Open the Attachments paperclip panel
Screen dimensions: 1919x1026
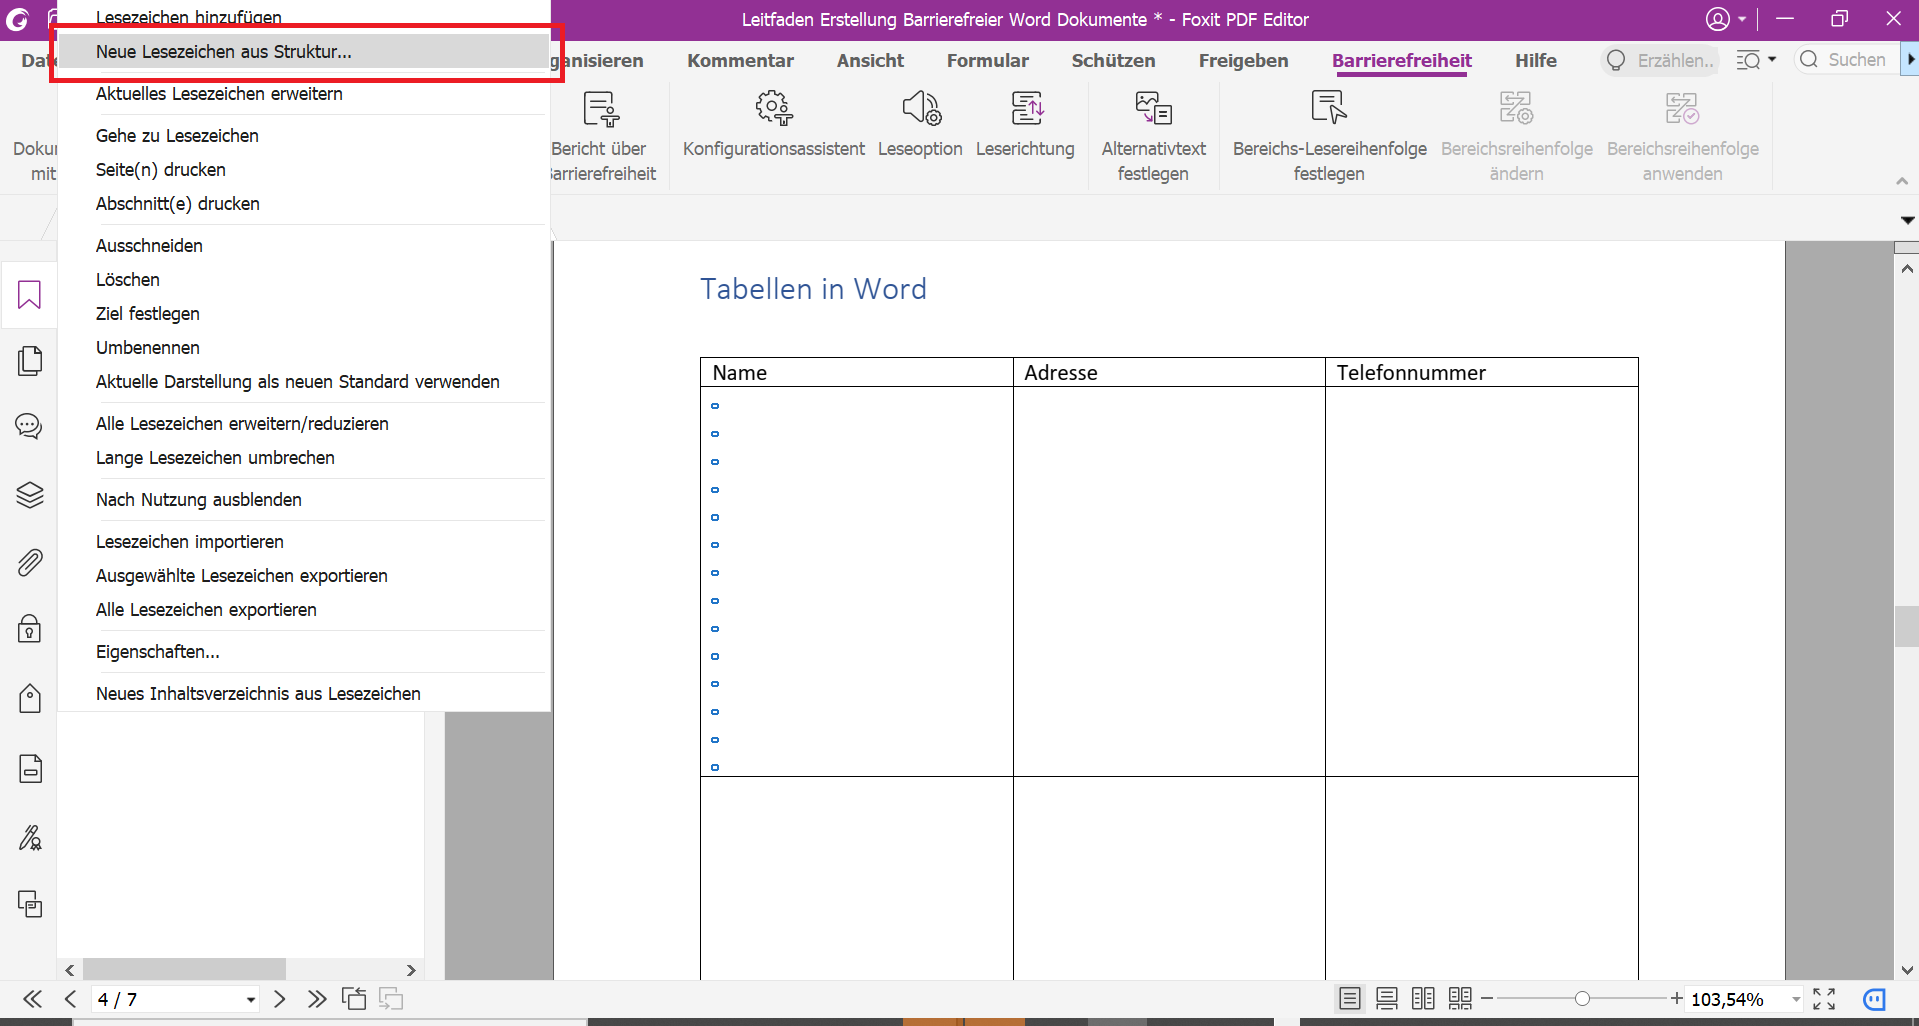(30, 562)
